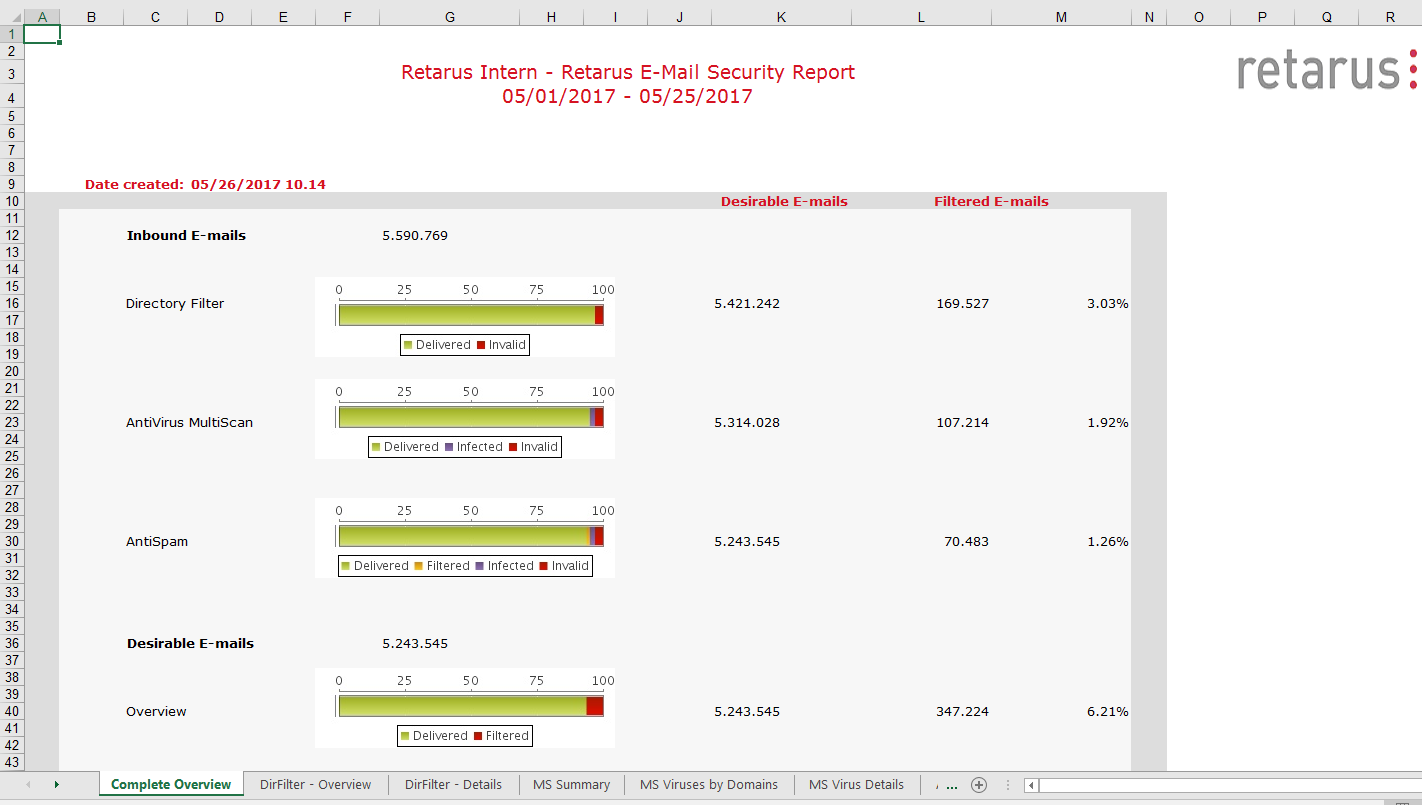
Task: Click the red Invalid legend marker in Directory Filter chart
Action: [481, 345]
